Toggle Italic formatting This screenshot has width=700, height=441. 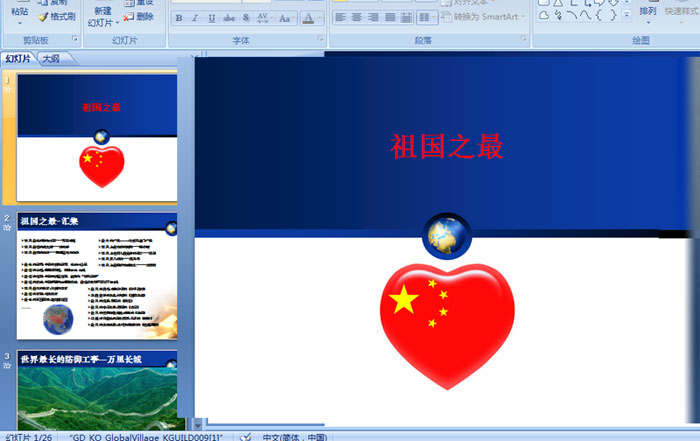click(195, 18)
